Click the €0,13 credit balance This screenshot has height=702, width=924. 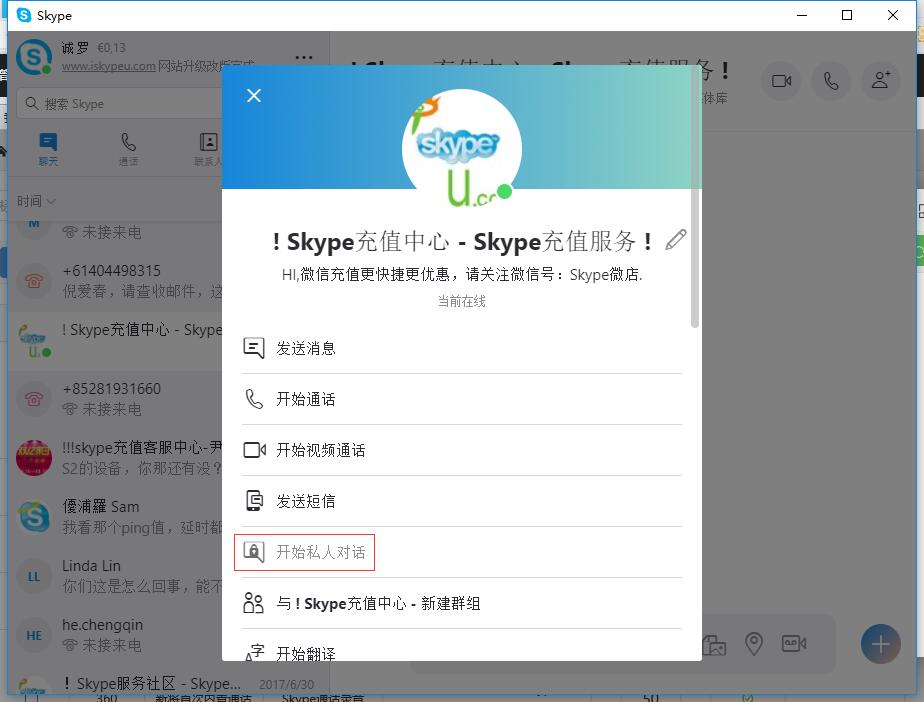tap(111, 48)
